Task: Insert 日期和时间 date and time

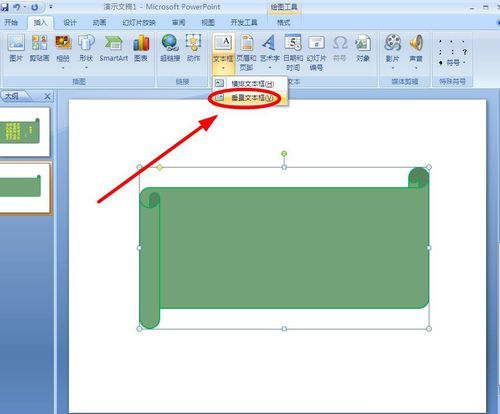Action: (x=293, y=52)
